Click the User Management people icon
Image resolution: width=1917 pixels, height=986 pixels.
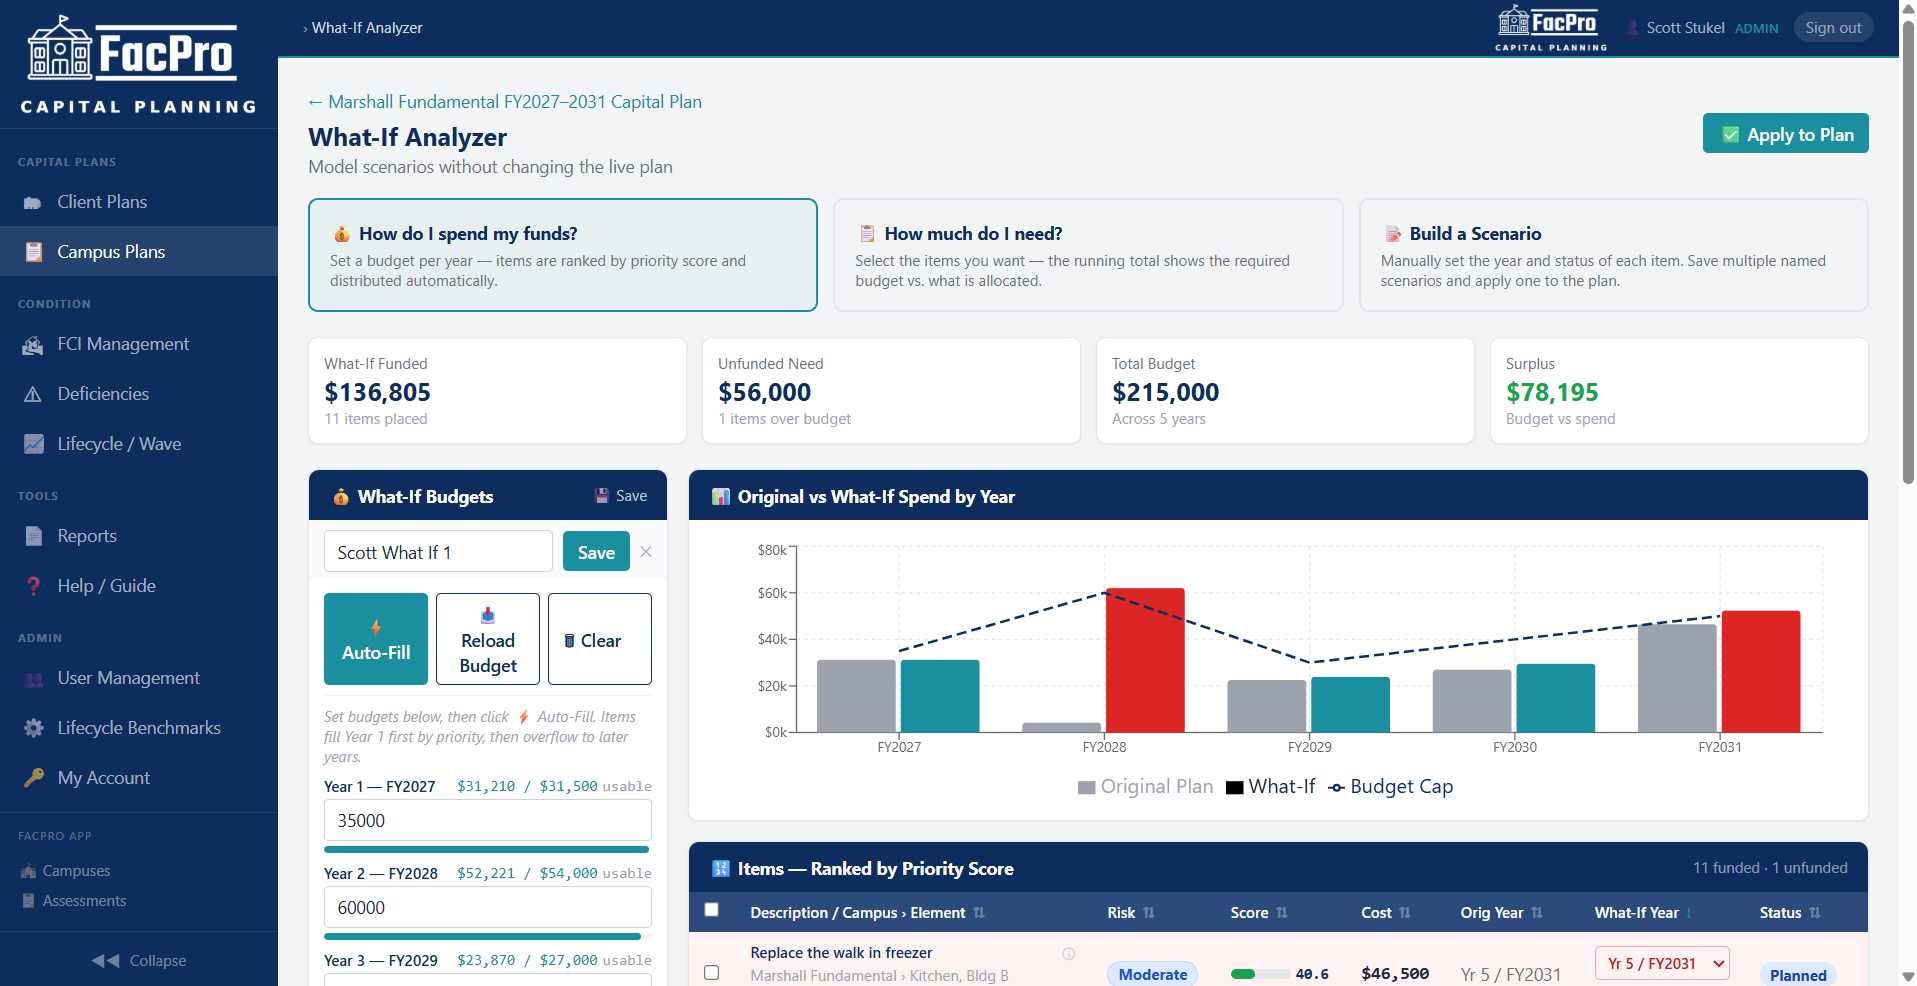(x=33, y=679)
